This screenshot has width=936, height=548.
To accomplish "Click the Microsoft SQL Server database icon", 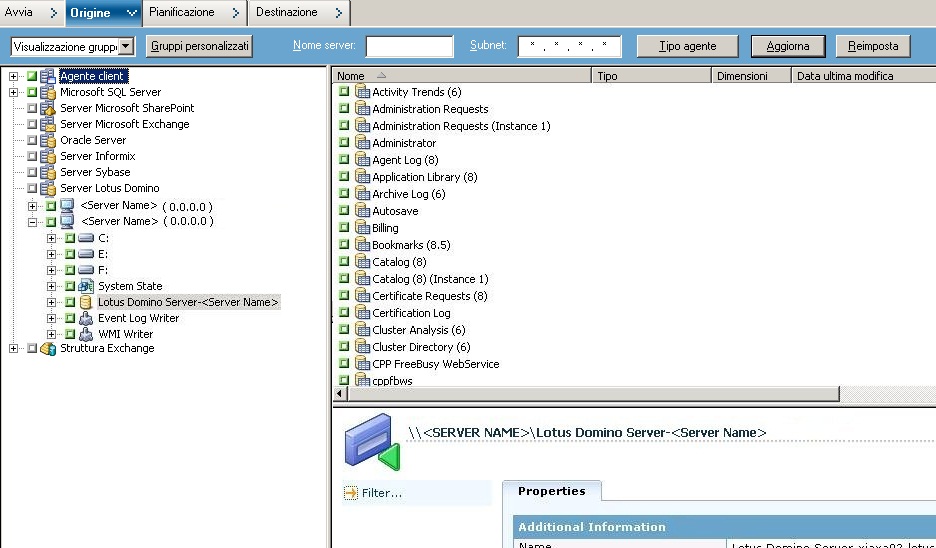I will 48,92.
